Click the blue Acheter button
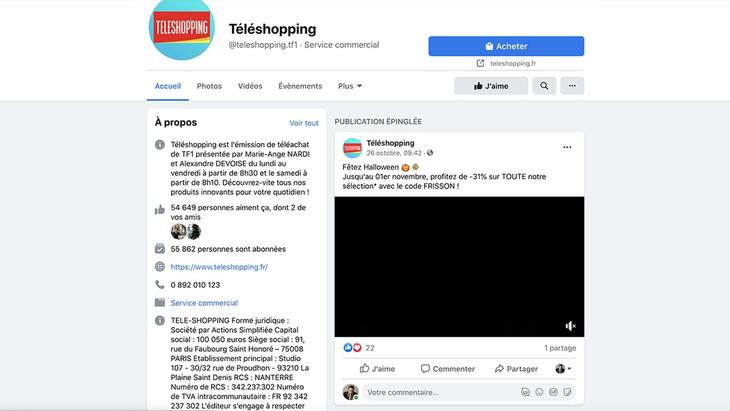The width and height of the screenshot is (730, 411). (x=506, y=46)
